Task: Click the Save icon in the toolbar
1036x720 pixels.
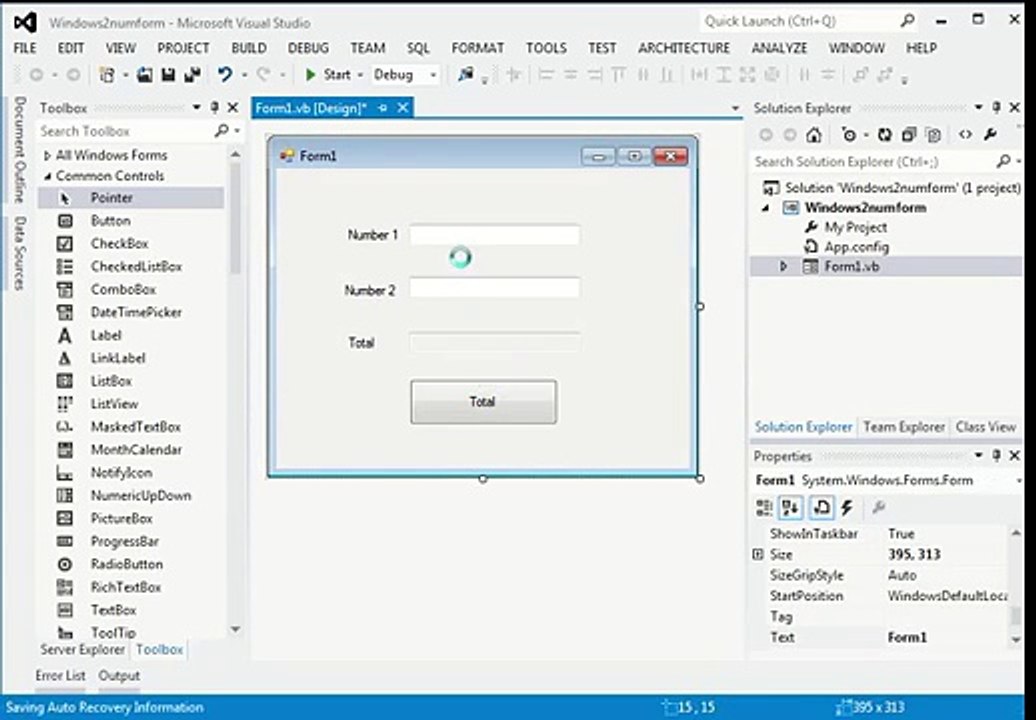Action: click(x=168, y=75)
